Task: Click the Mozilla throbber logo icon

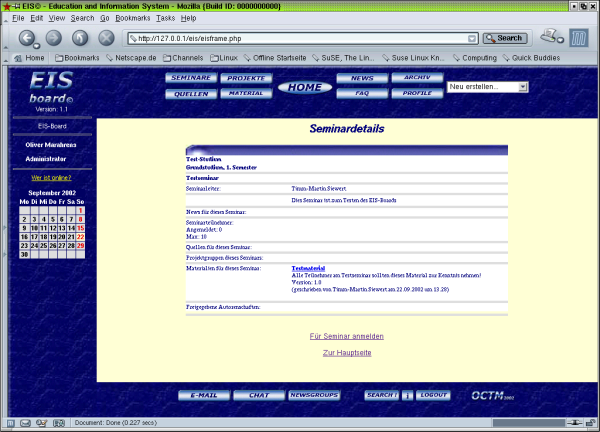Action: pos(579,38)
